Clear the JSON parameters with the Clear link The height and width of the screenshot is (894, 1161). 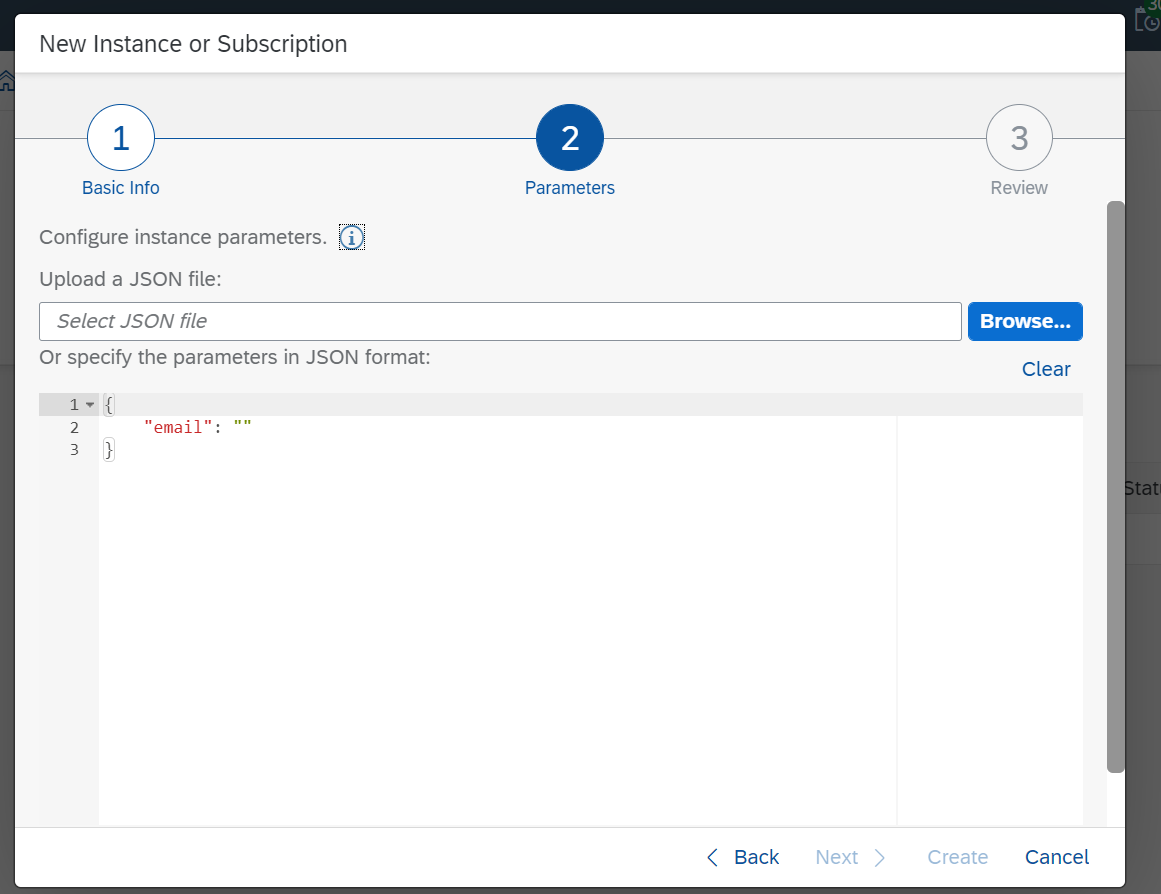click(1046, 369)
